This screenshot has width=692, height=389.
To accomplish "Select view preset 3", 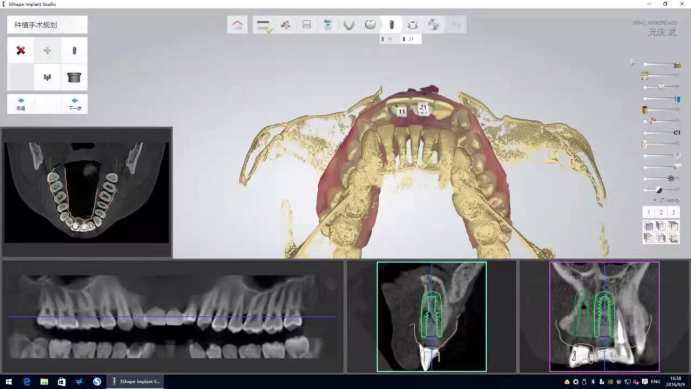I will point(673,212).
